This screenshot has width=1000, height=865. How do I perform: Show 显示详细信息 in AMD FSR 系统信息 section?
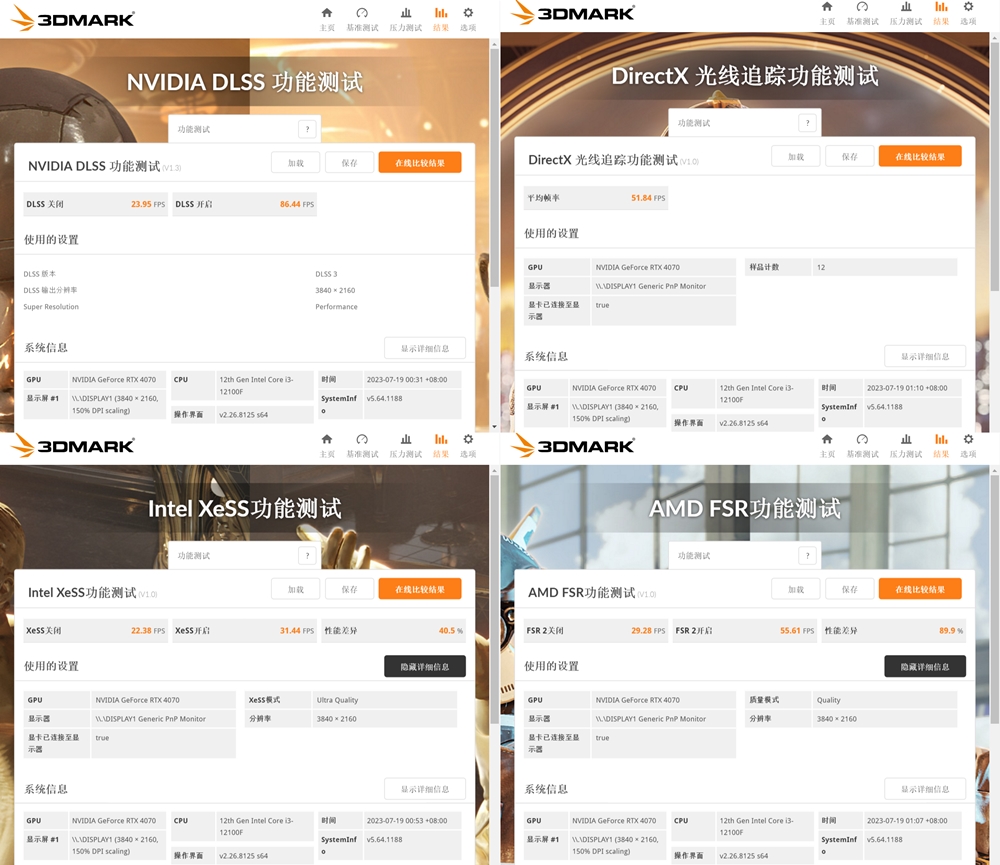click(x=925, y=789)
